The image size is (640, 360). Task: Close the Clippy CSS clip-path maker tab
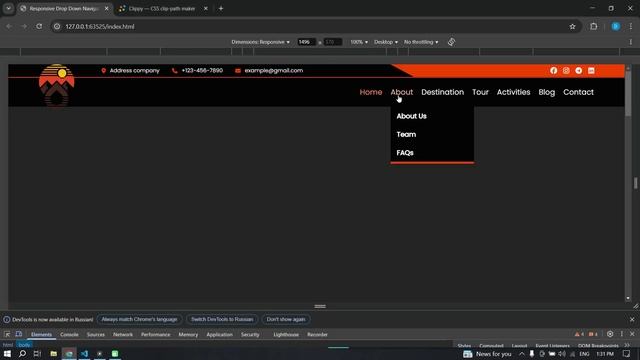click(206, 8)
